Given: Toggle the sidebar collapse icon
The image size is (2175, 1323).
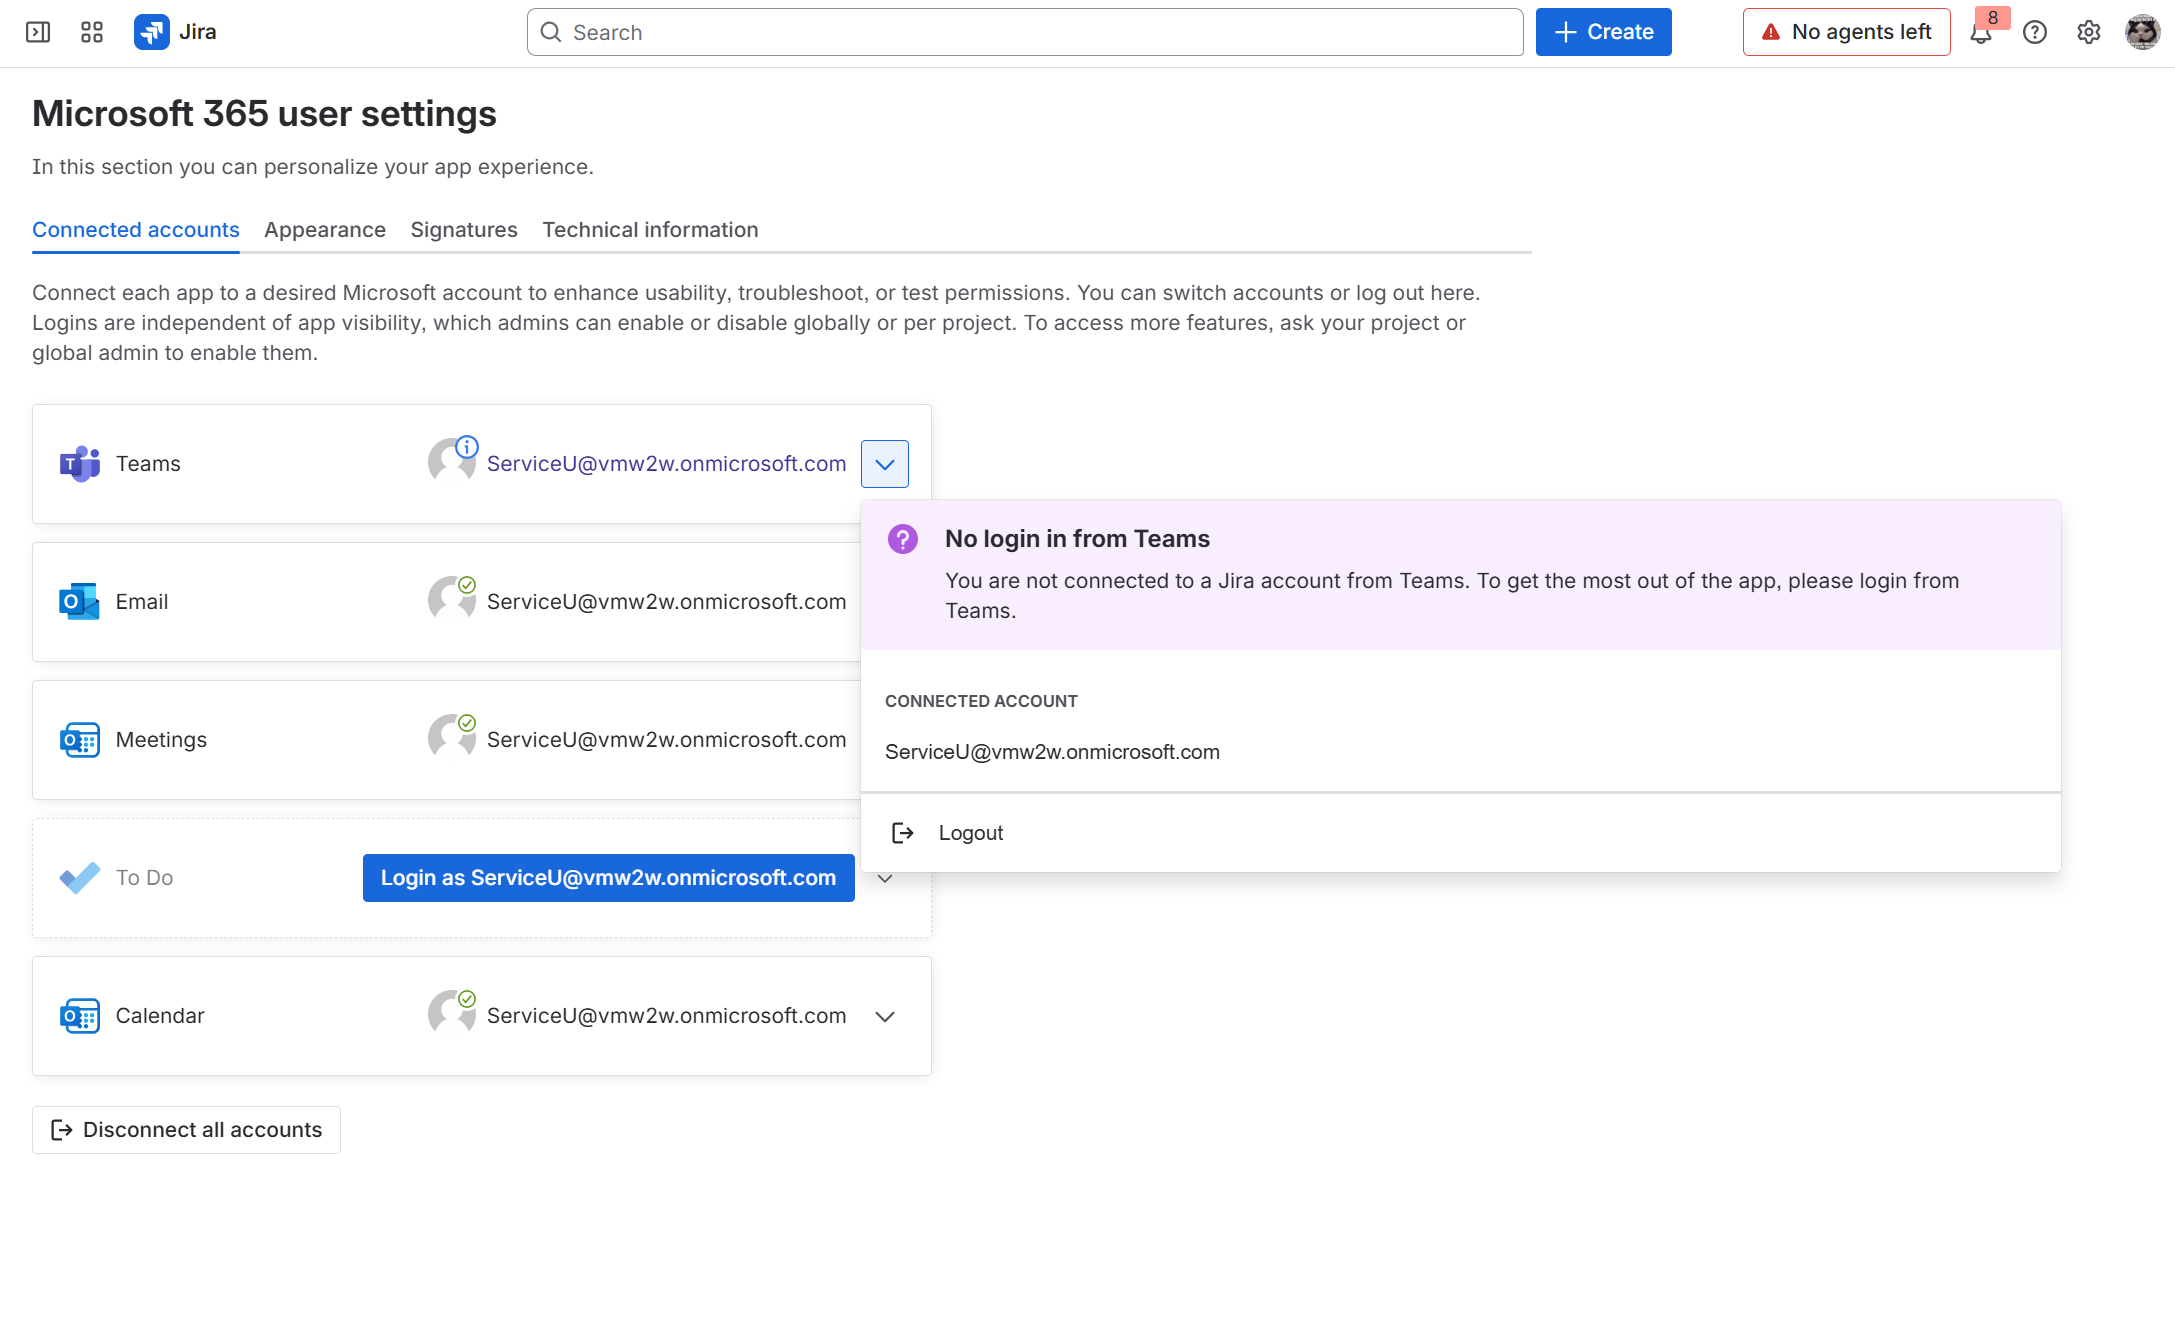Looking at the screenshot, I should coord(38,32).
